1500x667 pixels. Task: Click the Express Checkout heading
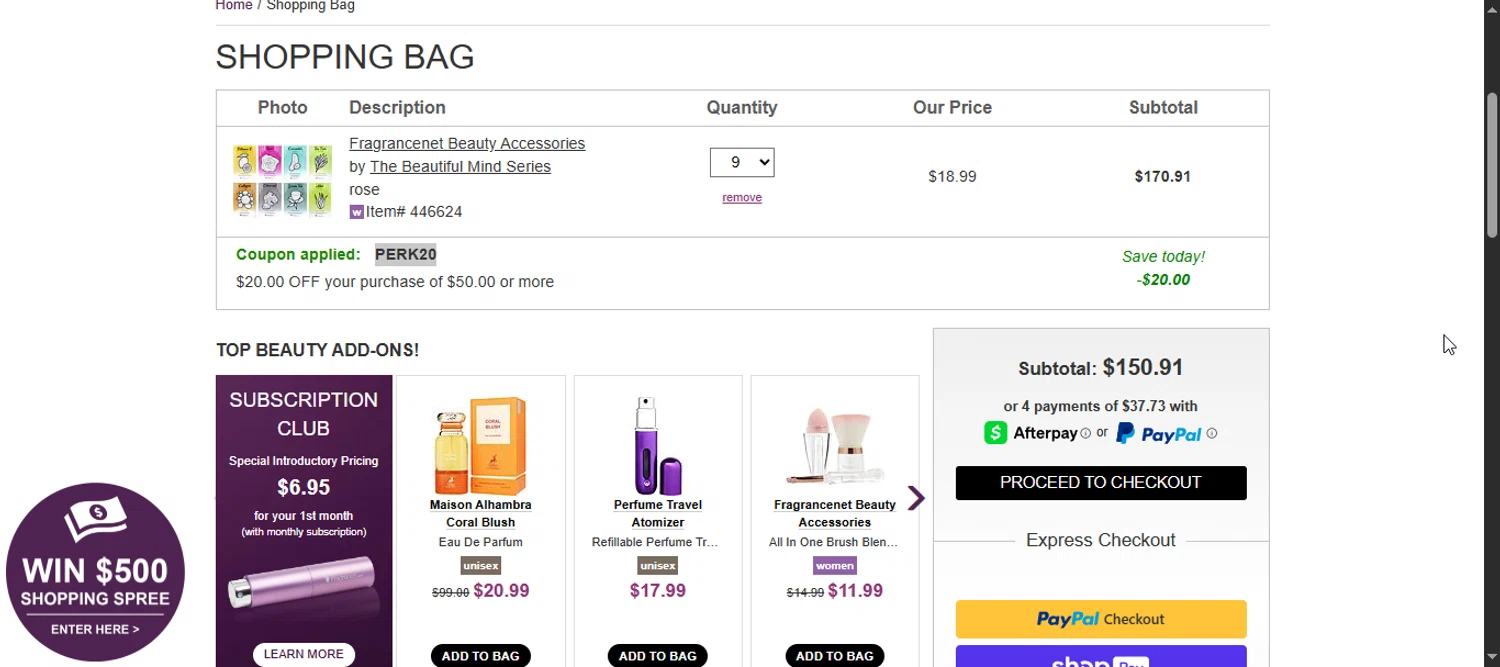click(1101, 540)
